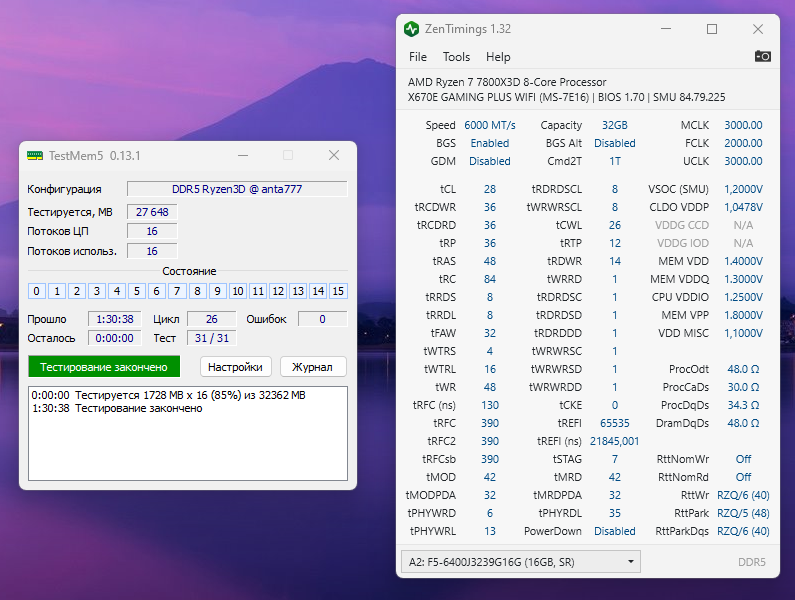The width and height of the screenshot is (795, 600).
Task: Click the RttPark value RZQ/5 (48)
Action: [x=743, y=513]
